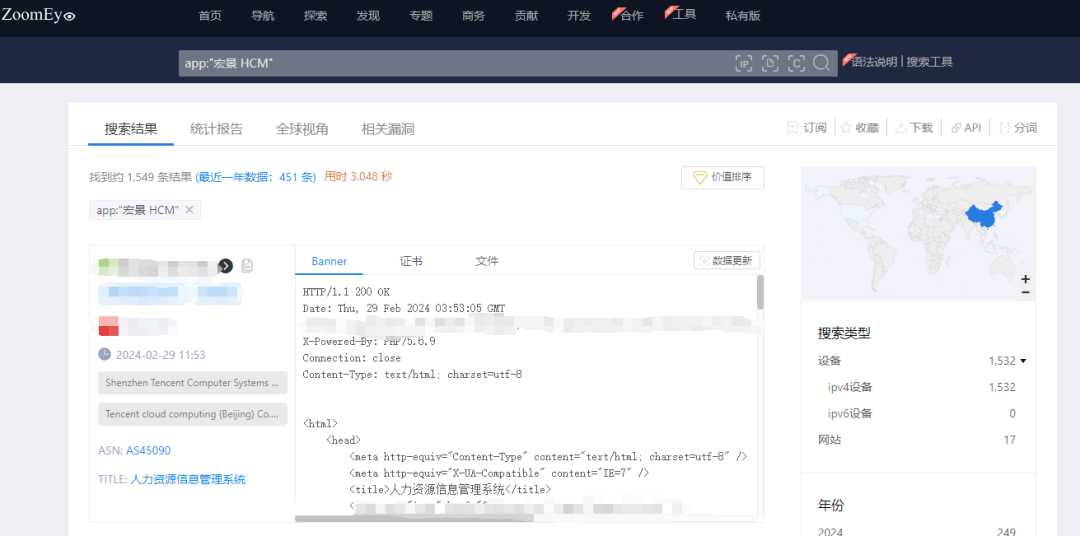Image resolution: width=1080 pixels, height=536 pixels.
Task: Zoom in the map with plus icon
Action: tap(1026, 279)
